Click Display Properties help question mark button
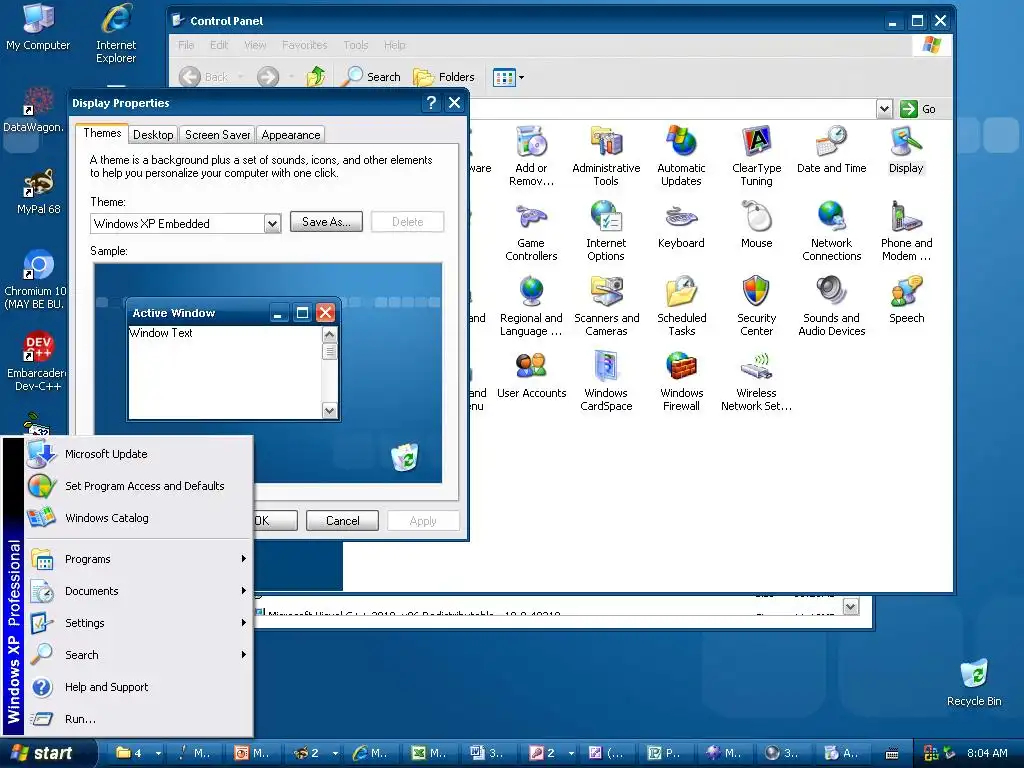This screenshot has width=1024, height=768. (x=431, y=103)
